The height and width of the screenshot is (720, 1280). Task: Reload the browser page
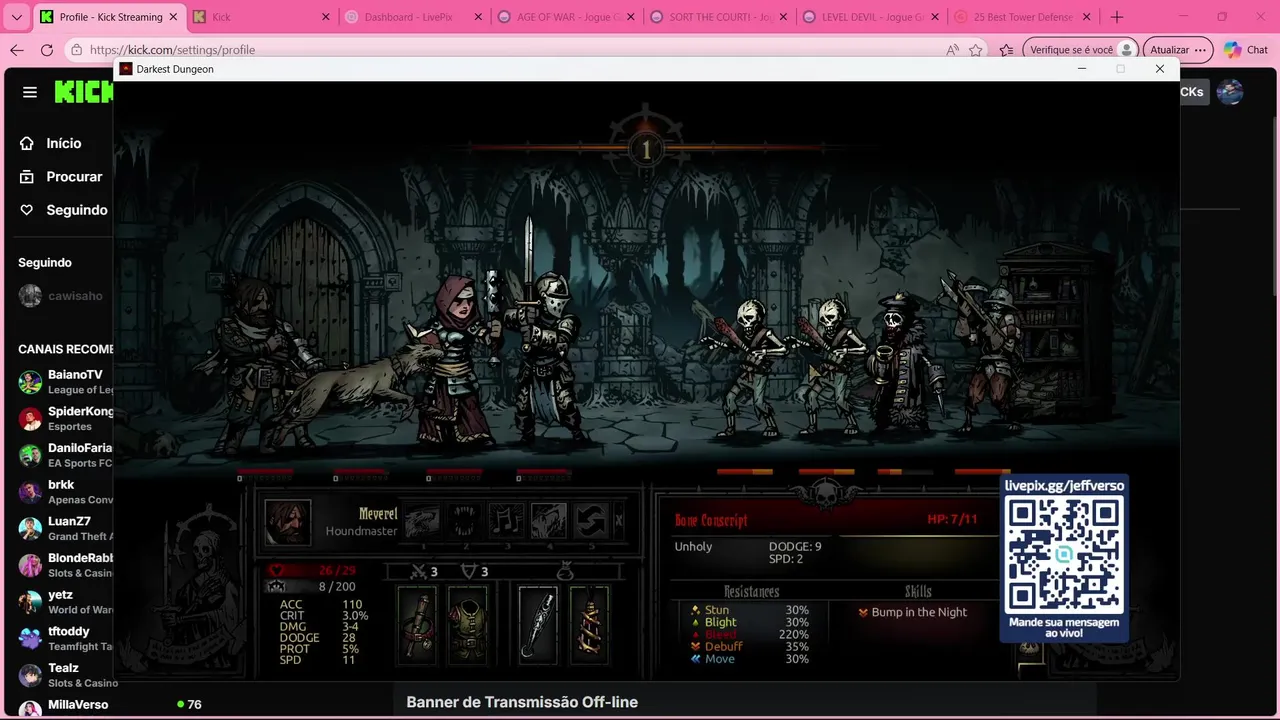click(x=47, y=50)
